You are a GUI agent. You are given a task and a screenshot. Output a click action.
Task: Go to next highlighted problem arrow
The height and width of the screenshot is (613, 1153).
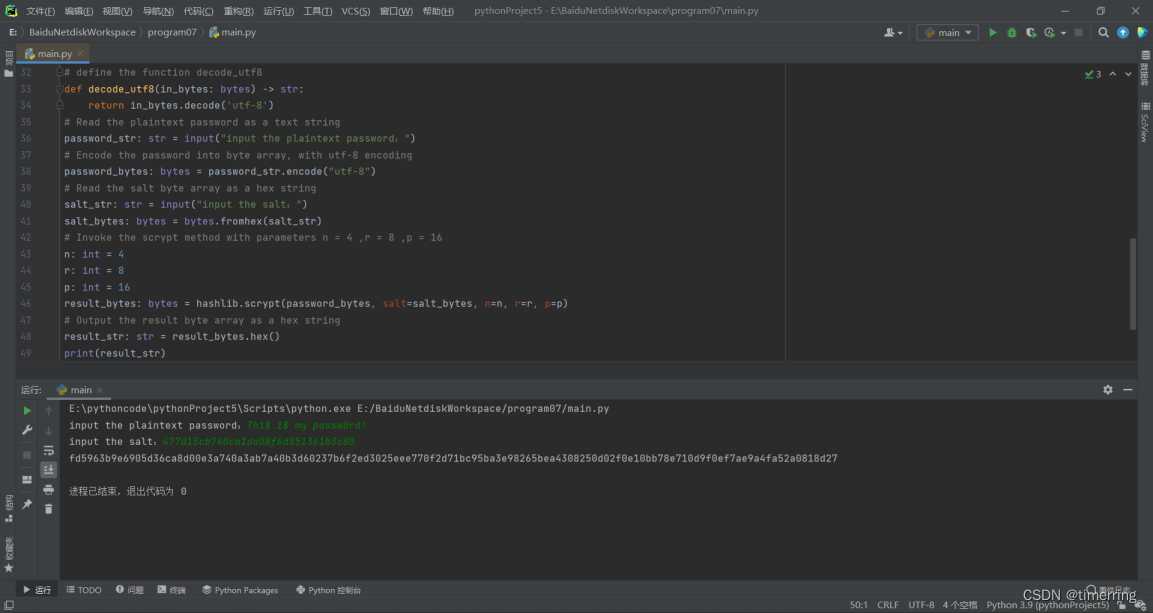pos(1128,74)
